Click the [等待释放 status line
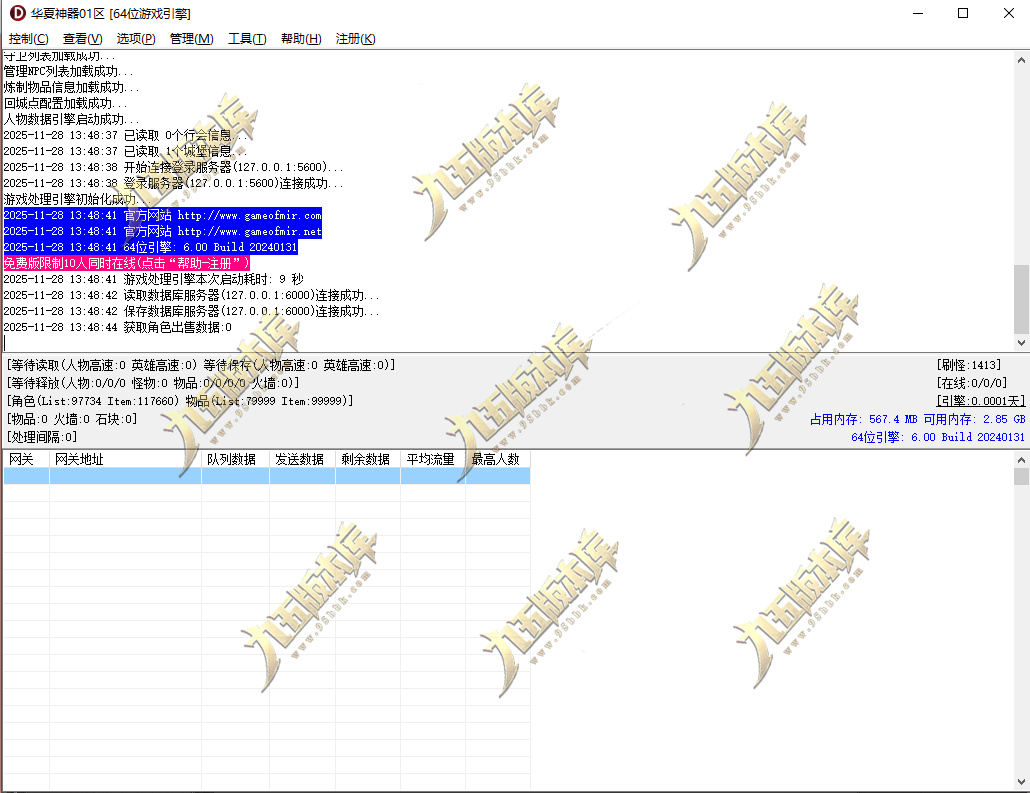 (x=153, y=383)
